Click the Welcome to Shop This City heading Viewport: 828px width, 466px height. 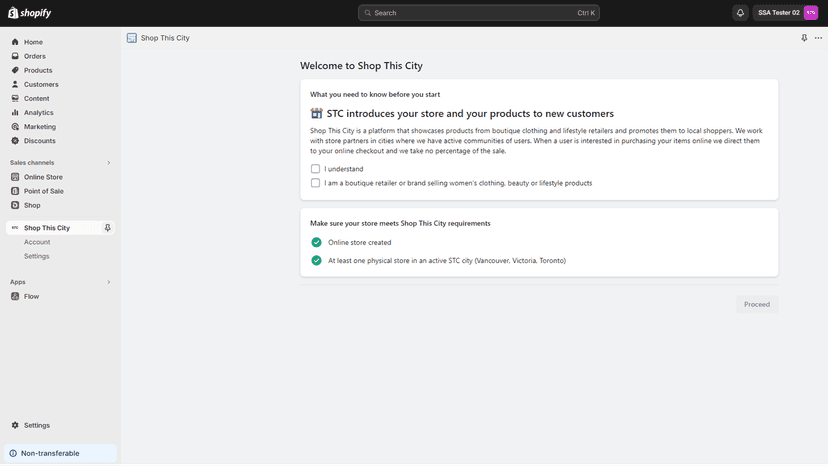click(x=361, y=66)
